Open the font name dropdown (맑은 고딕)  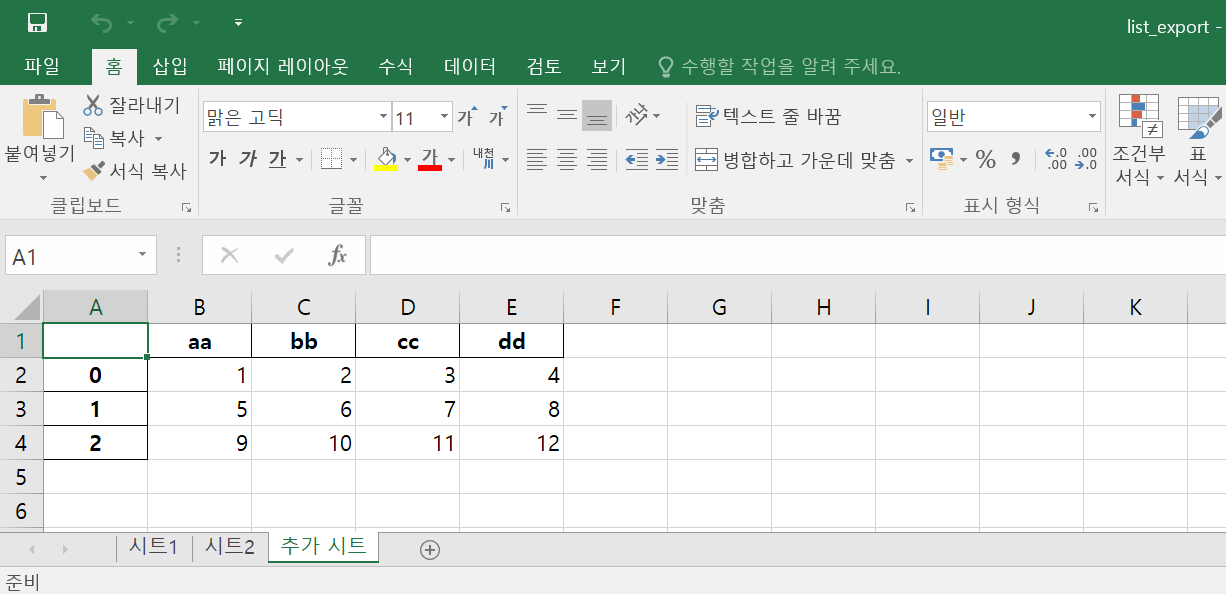(x=383, y=117)
